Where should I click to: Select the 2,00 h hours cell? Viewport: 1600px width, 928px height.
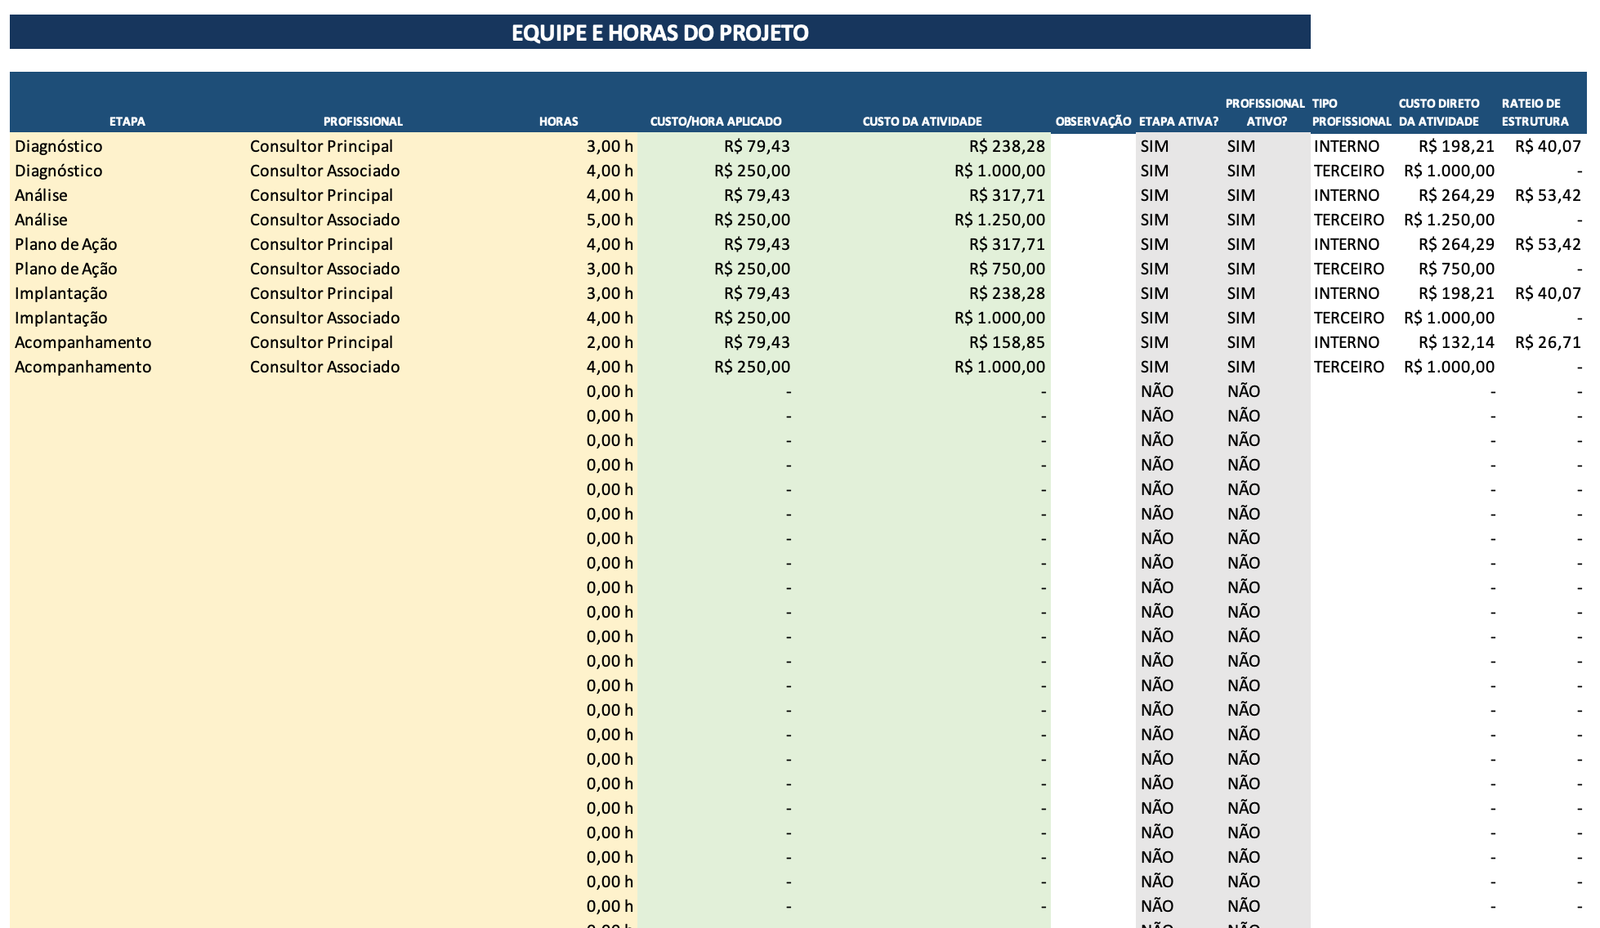[610, 342]
